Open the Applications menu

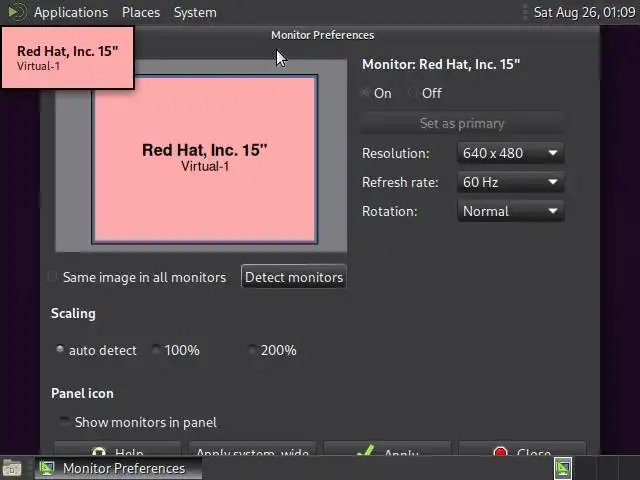(71, 12)
